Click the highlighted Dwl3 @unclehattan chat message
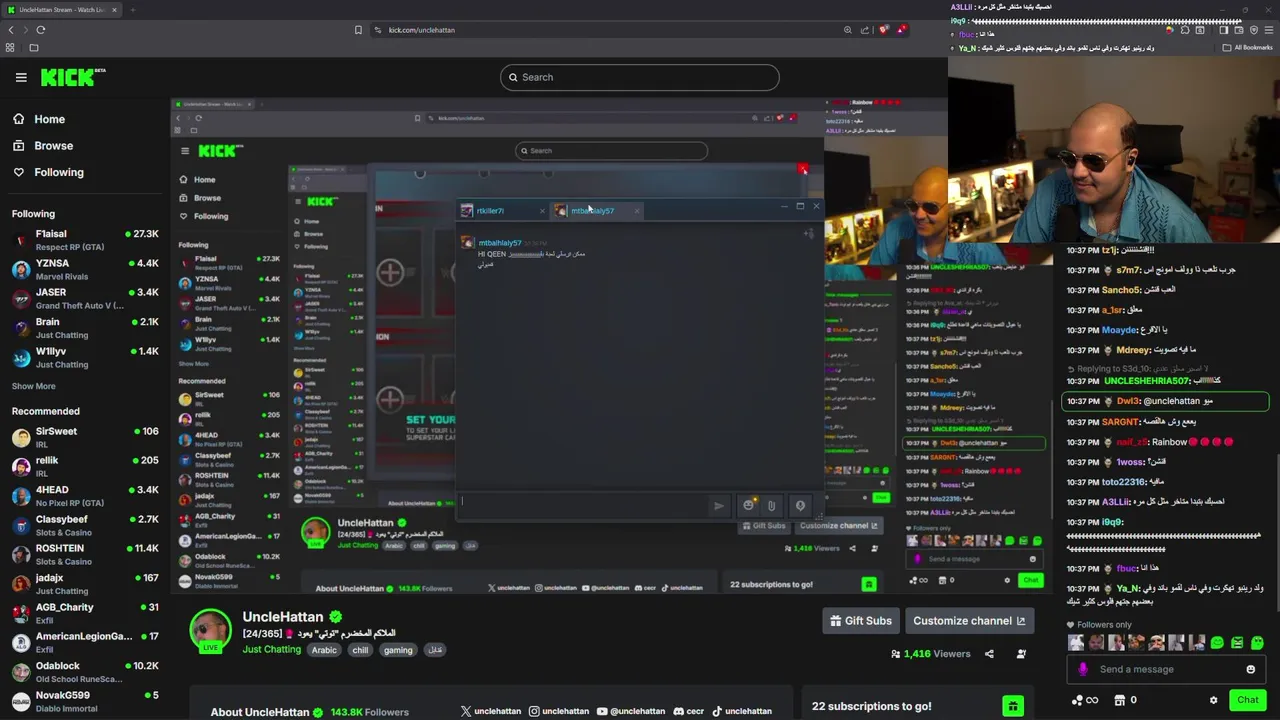 [1166, 401]
